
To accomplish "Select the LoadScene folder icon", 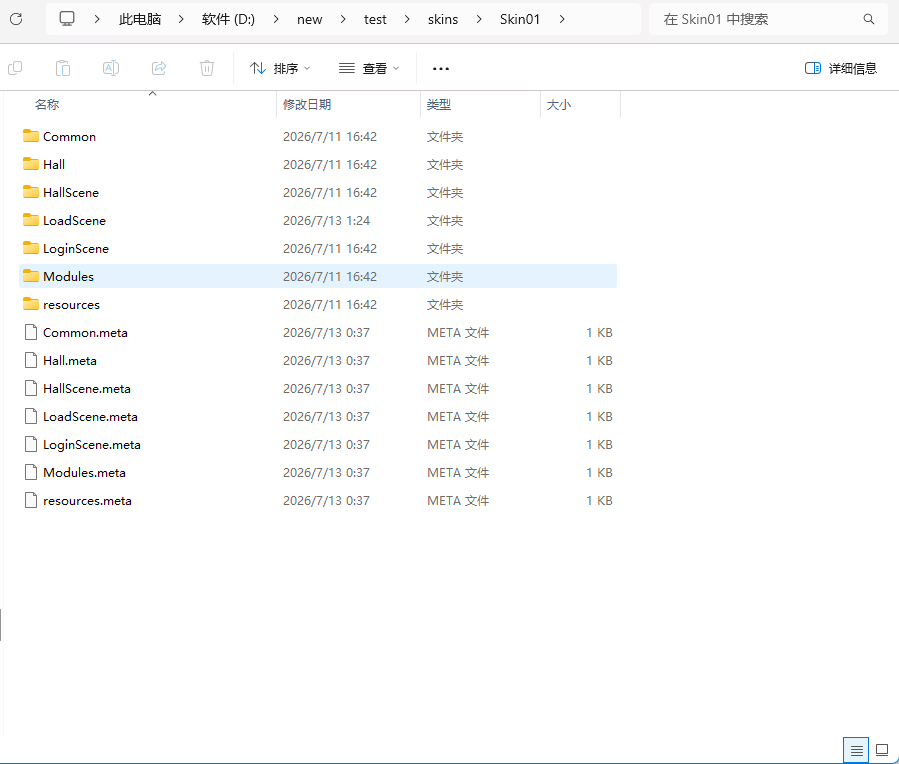I will 31,220.
